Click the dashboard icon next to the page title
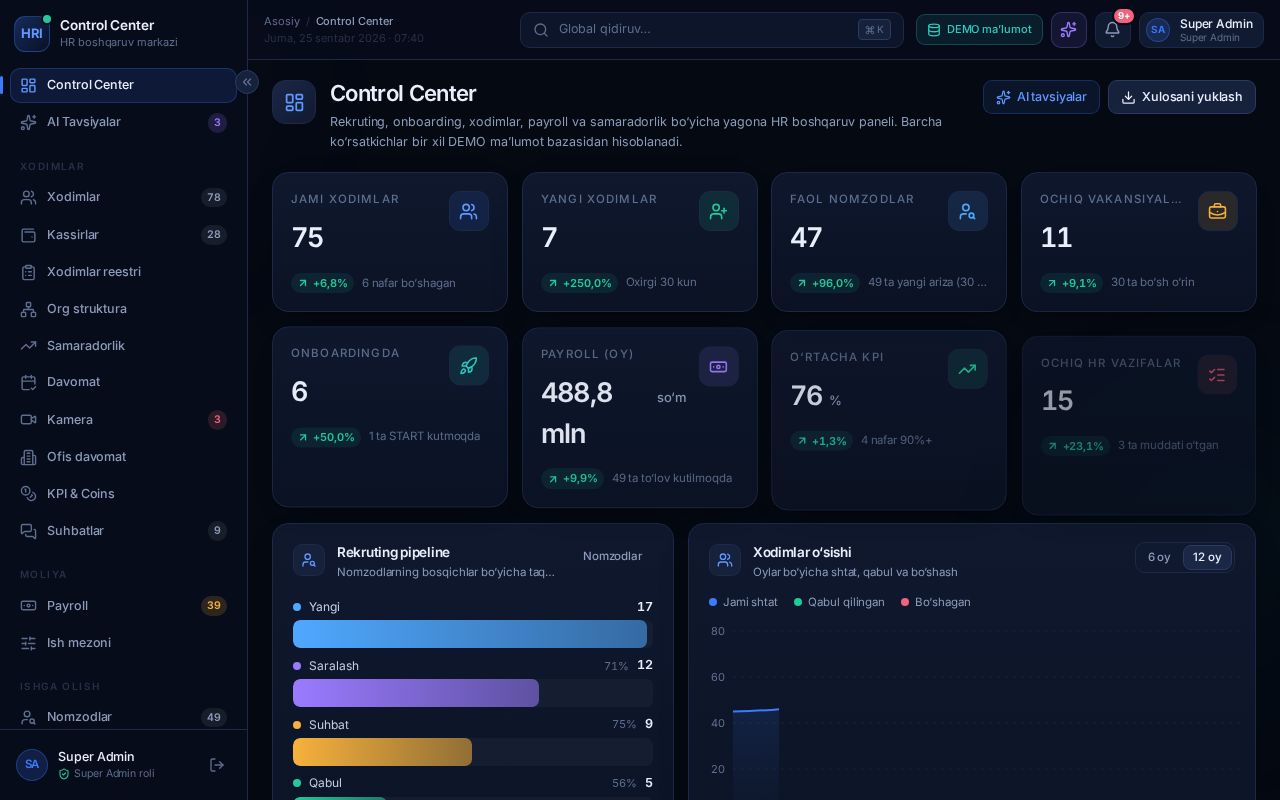The image size is (1280, 800). (294, 102)
